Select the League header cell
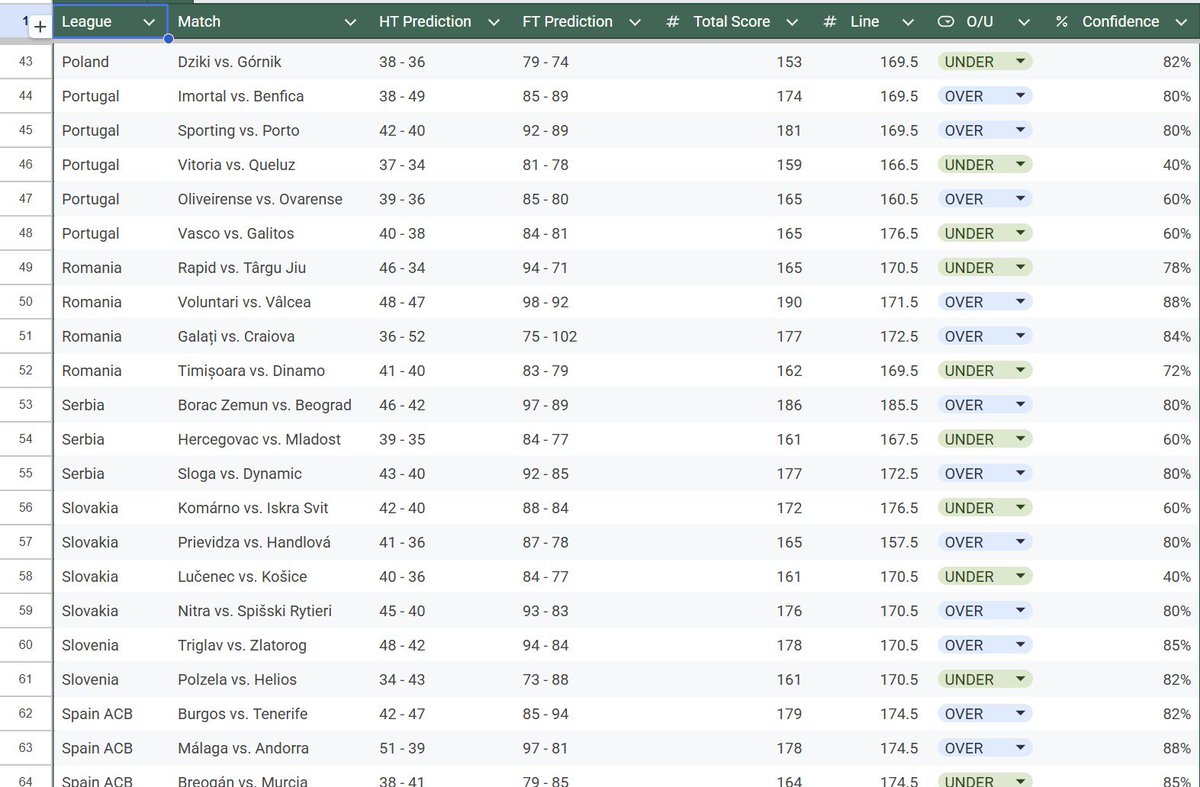Image resolution: width=1200 pixels, height=787 pixels. click(x=110, y=22)
